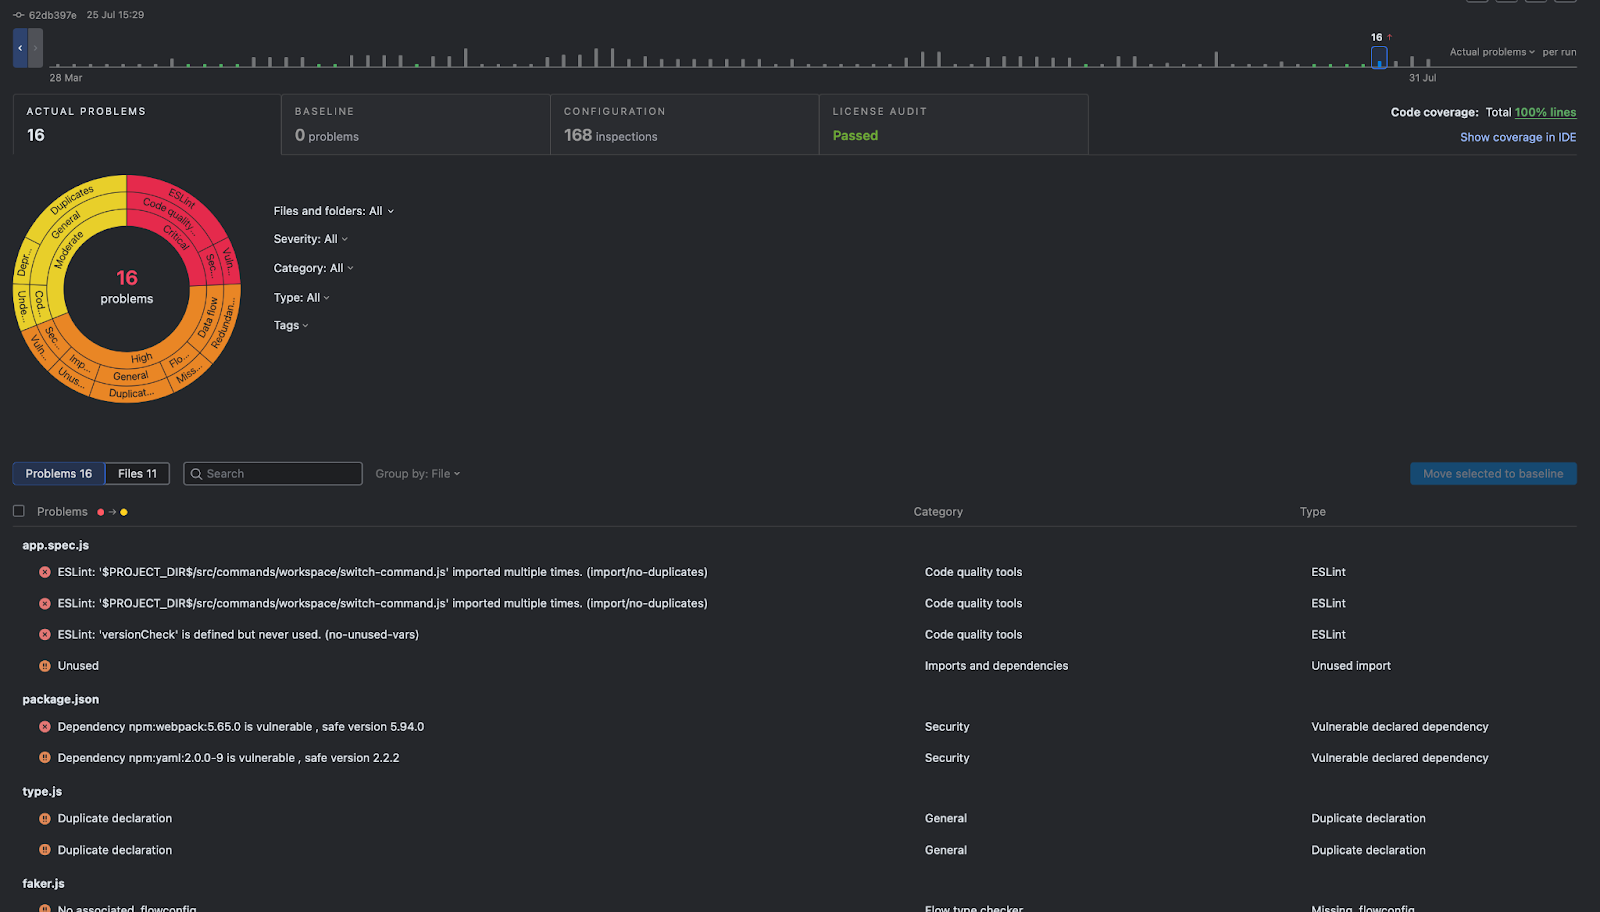Select the Baseline summary tab
This screenshot has height=912, width=1600.
(x=415, y=125)
